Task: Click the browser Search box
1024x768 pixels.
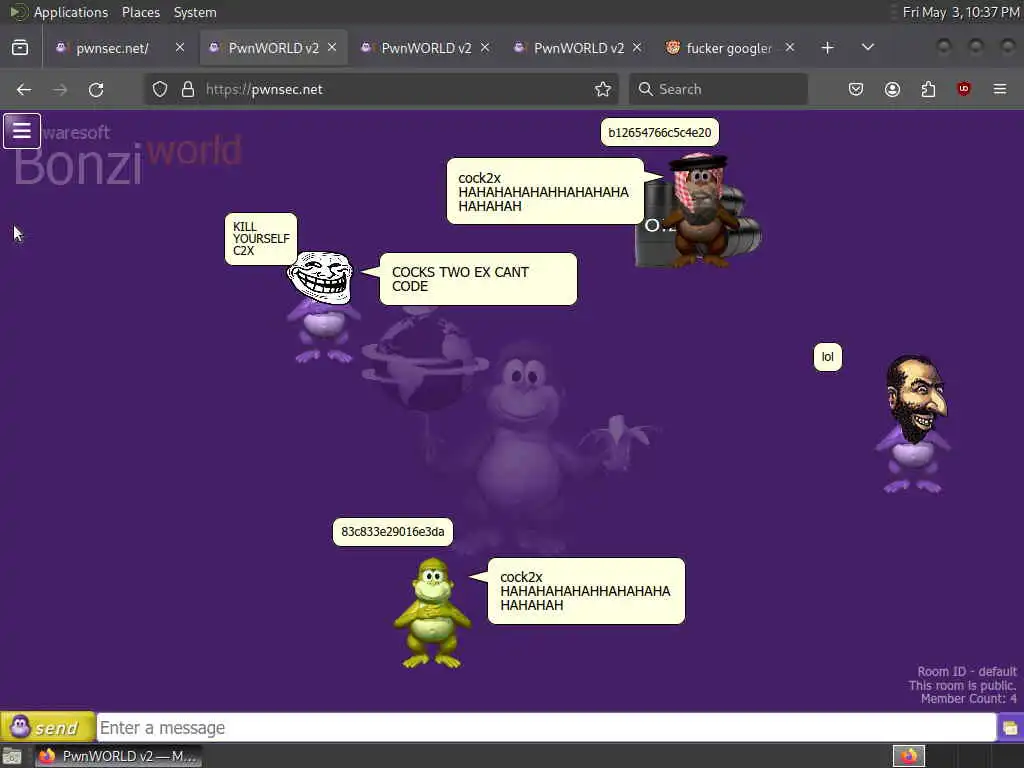Action: pos(718,89)
